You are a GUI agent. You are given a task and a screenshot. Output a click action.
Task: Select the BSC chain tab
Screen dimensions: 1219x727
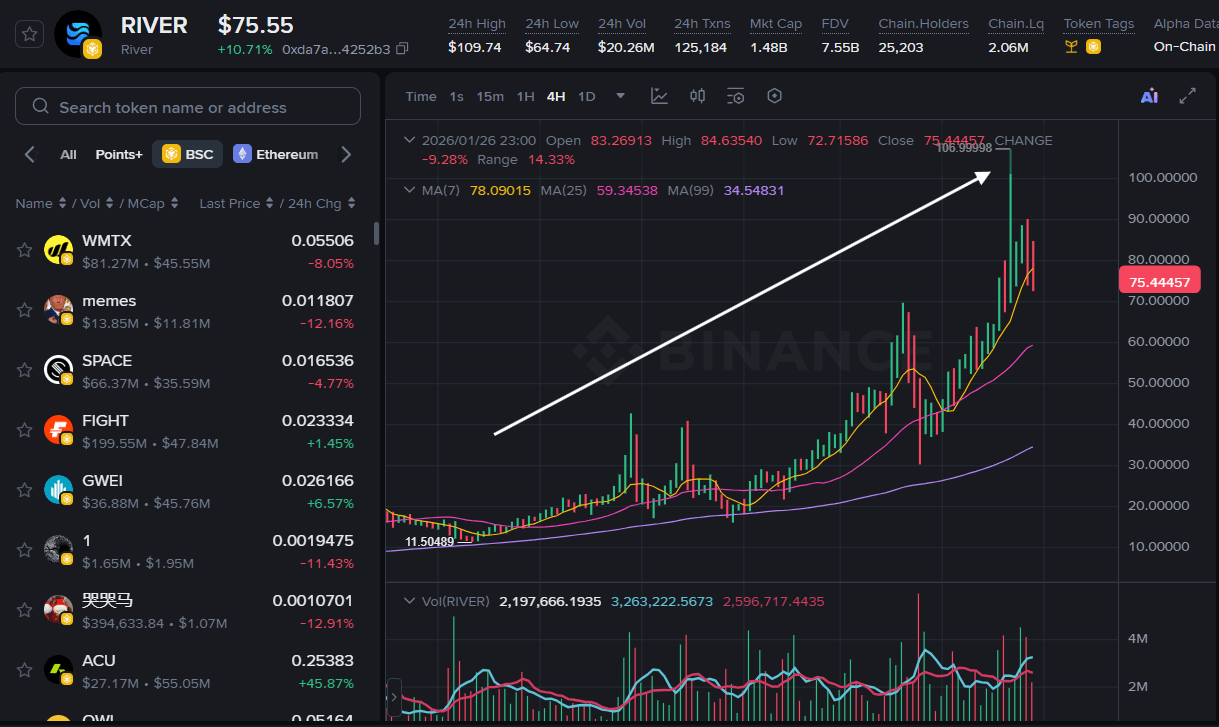click(x=188, y=154)
